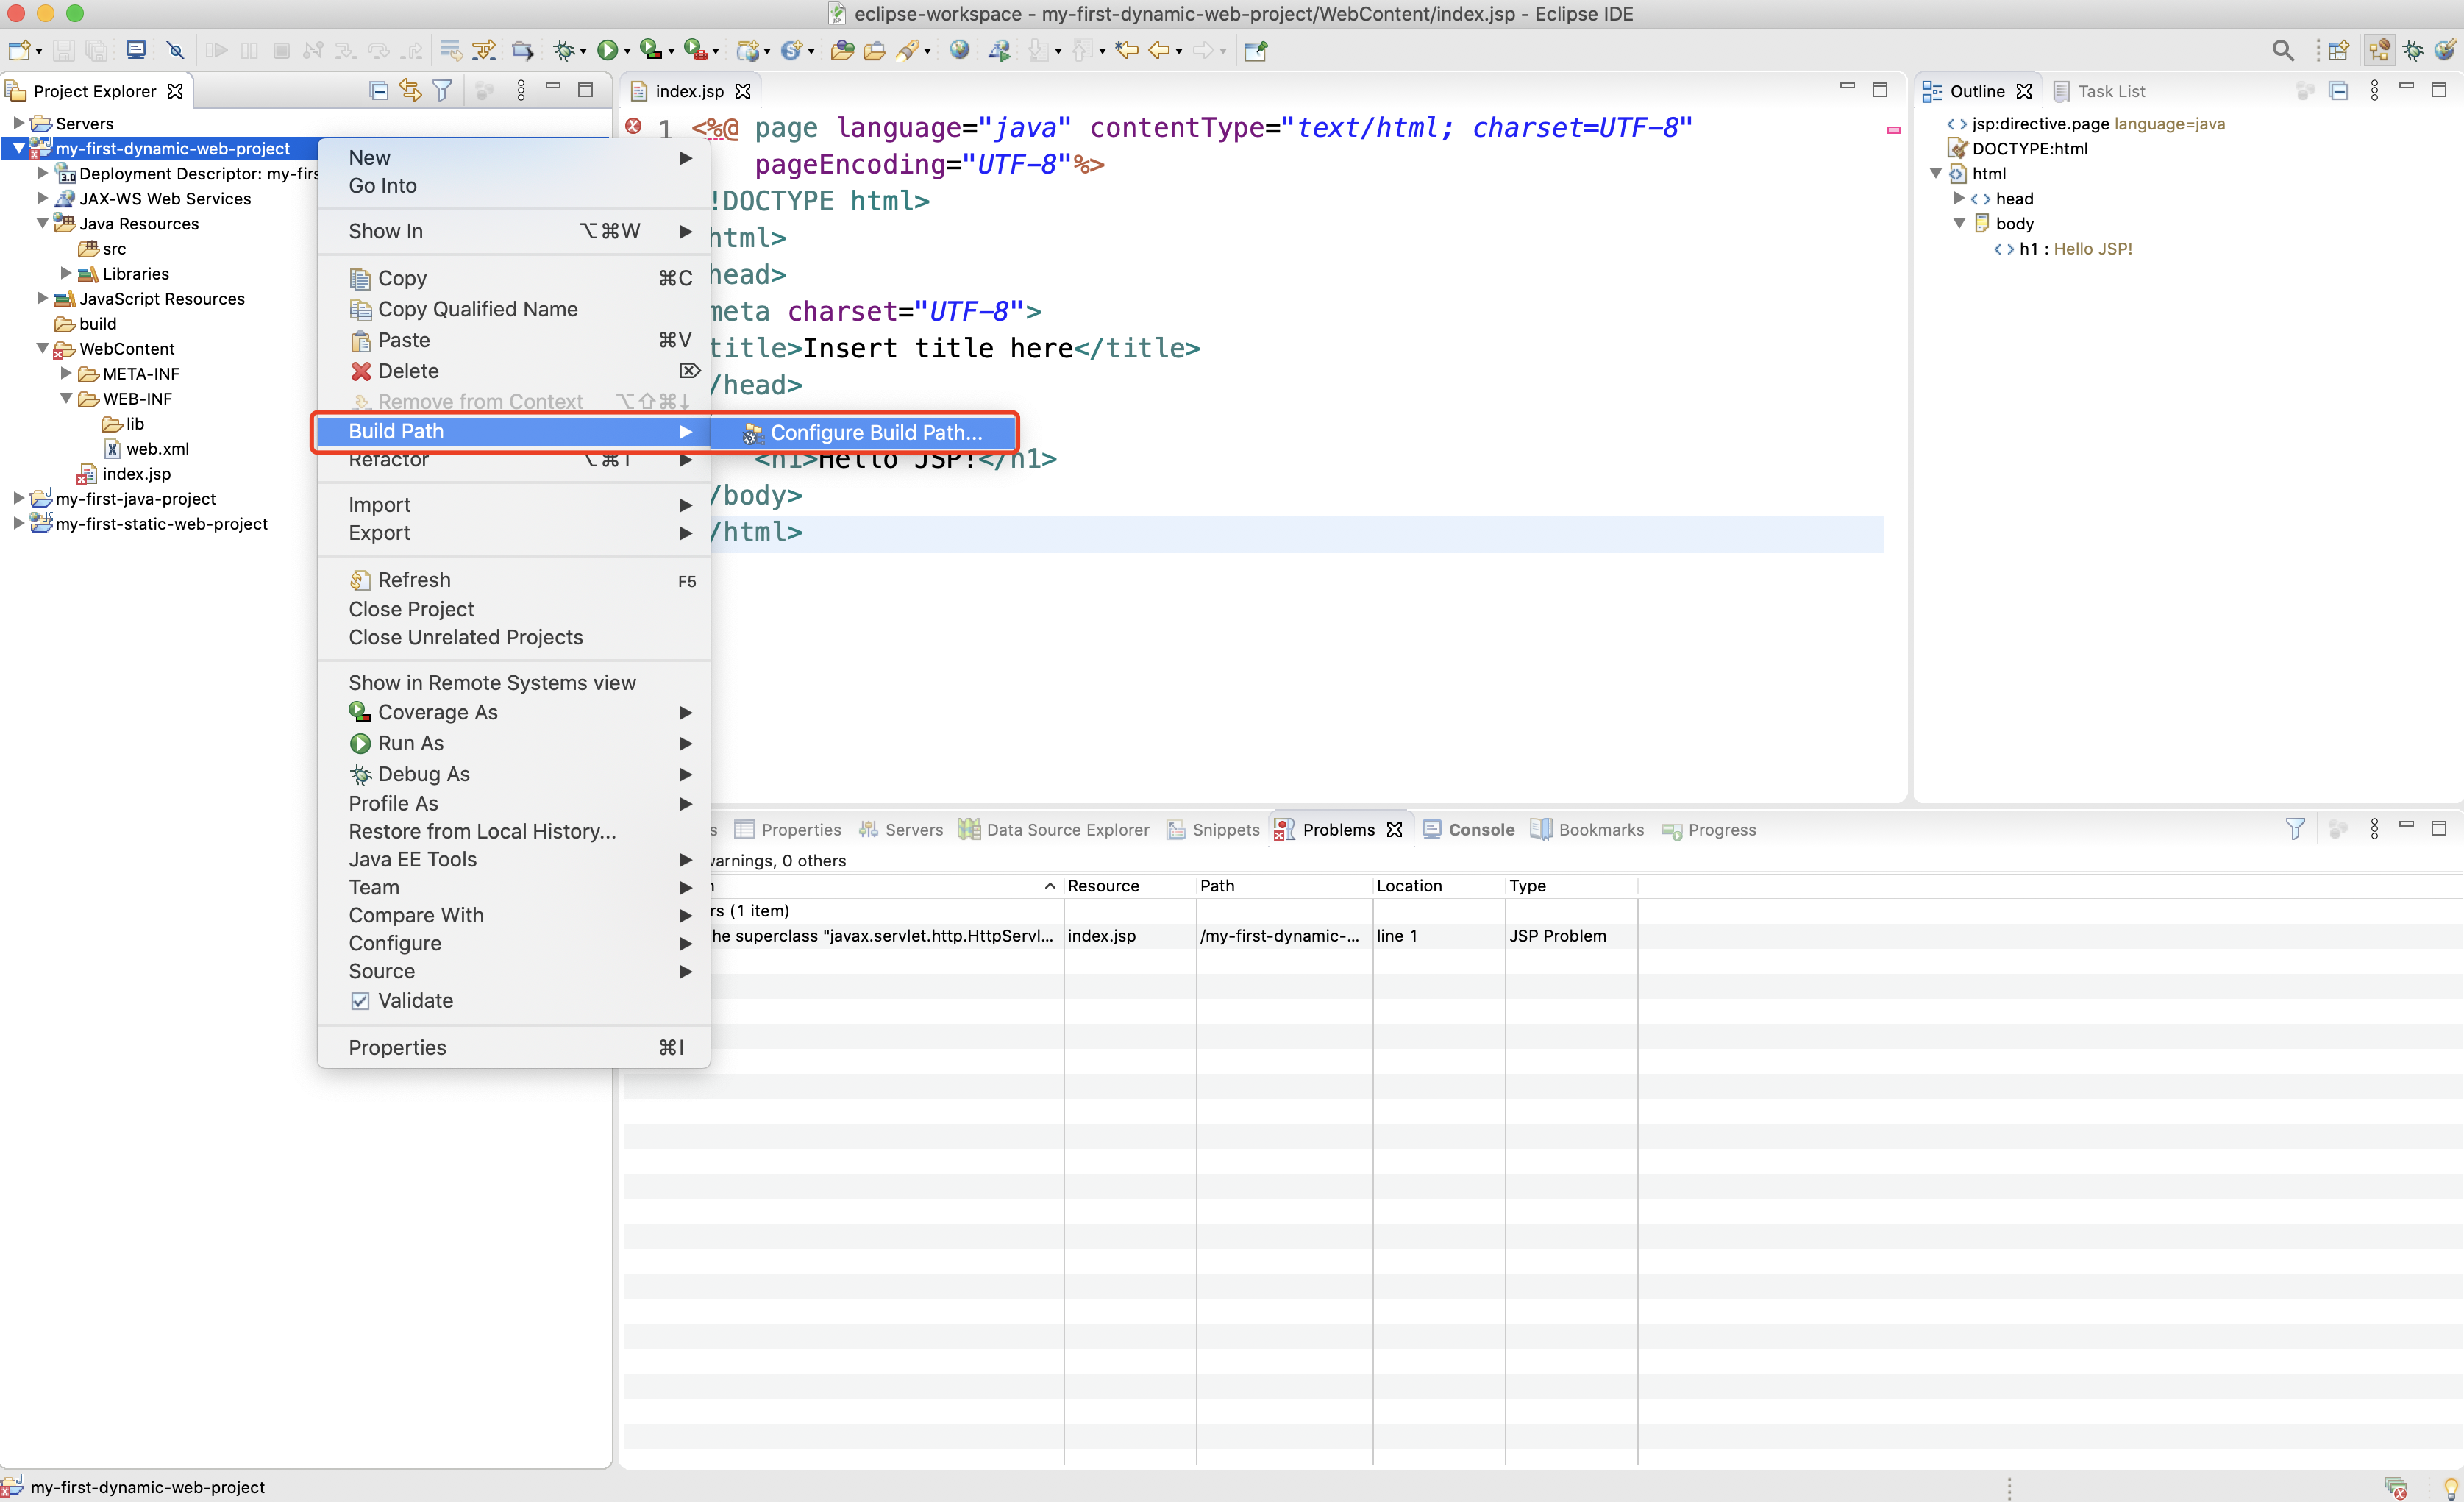Image resolution: width=2464 pixels, height=1502 pixels.
Task: Switch to the Java EE perspective icon
Action: click(x=2379, y=50)
